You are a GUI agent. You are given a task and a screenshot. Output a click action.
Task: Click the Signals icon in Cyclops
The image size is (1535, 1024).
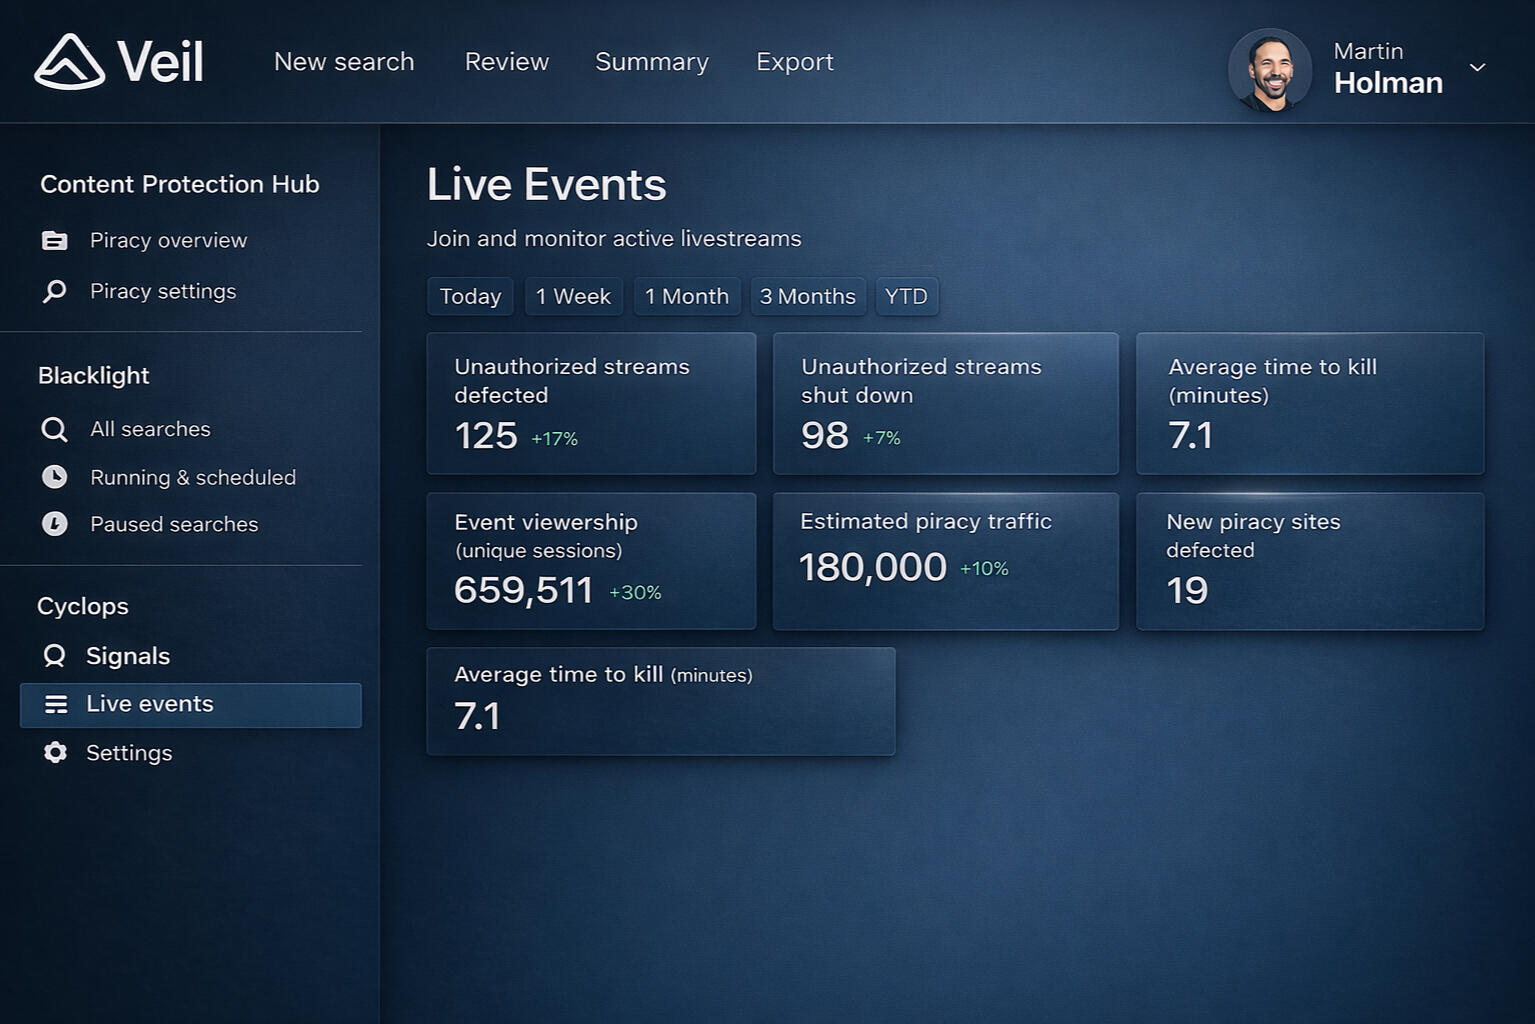[55, 656]
